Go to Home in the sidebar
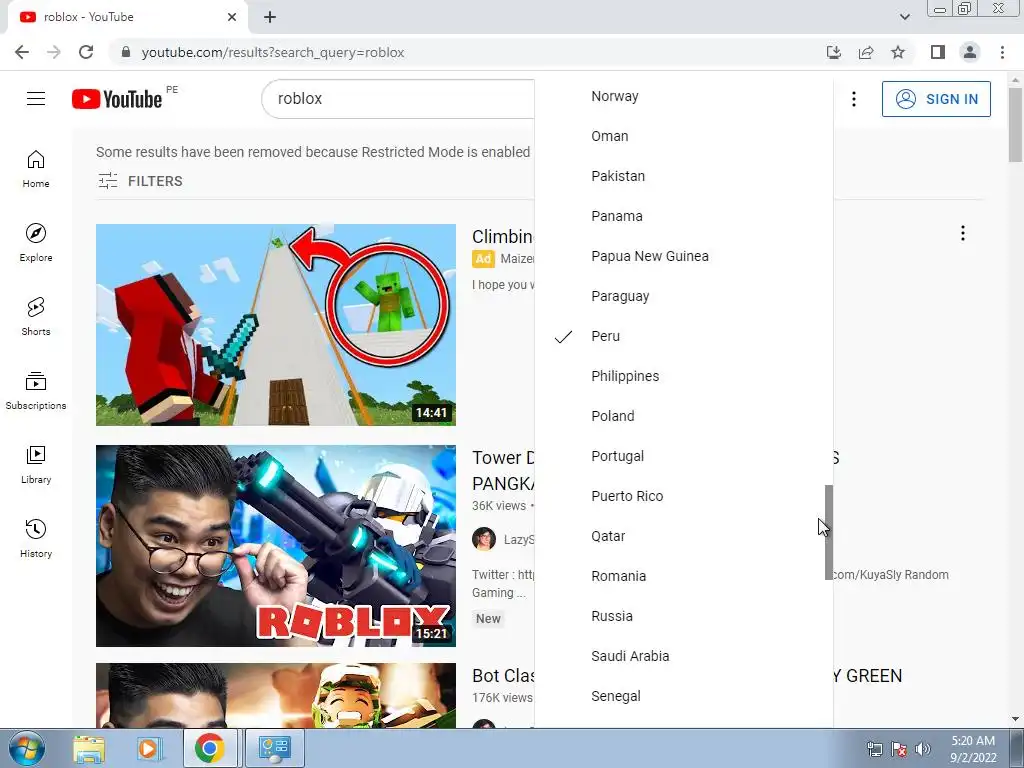1024x768 pixels. pos(36,168)
